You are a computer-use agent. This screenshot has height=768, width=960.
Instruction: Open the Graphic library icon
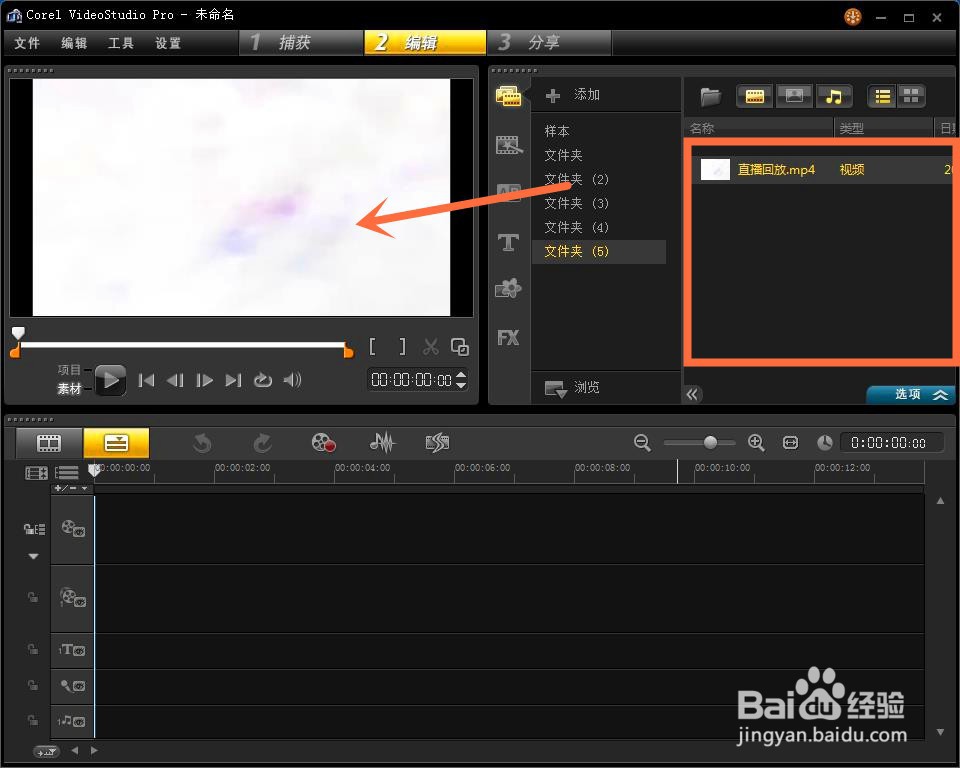[508, 288]
